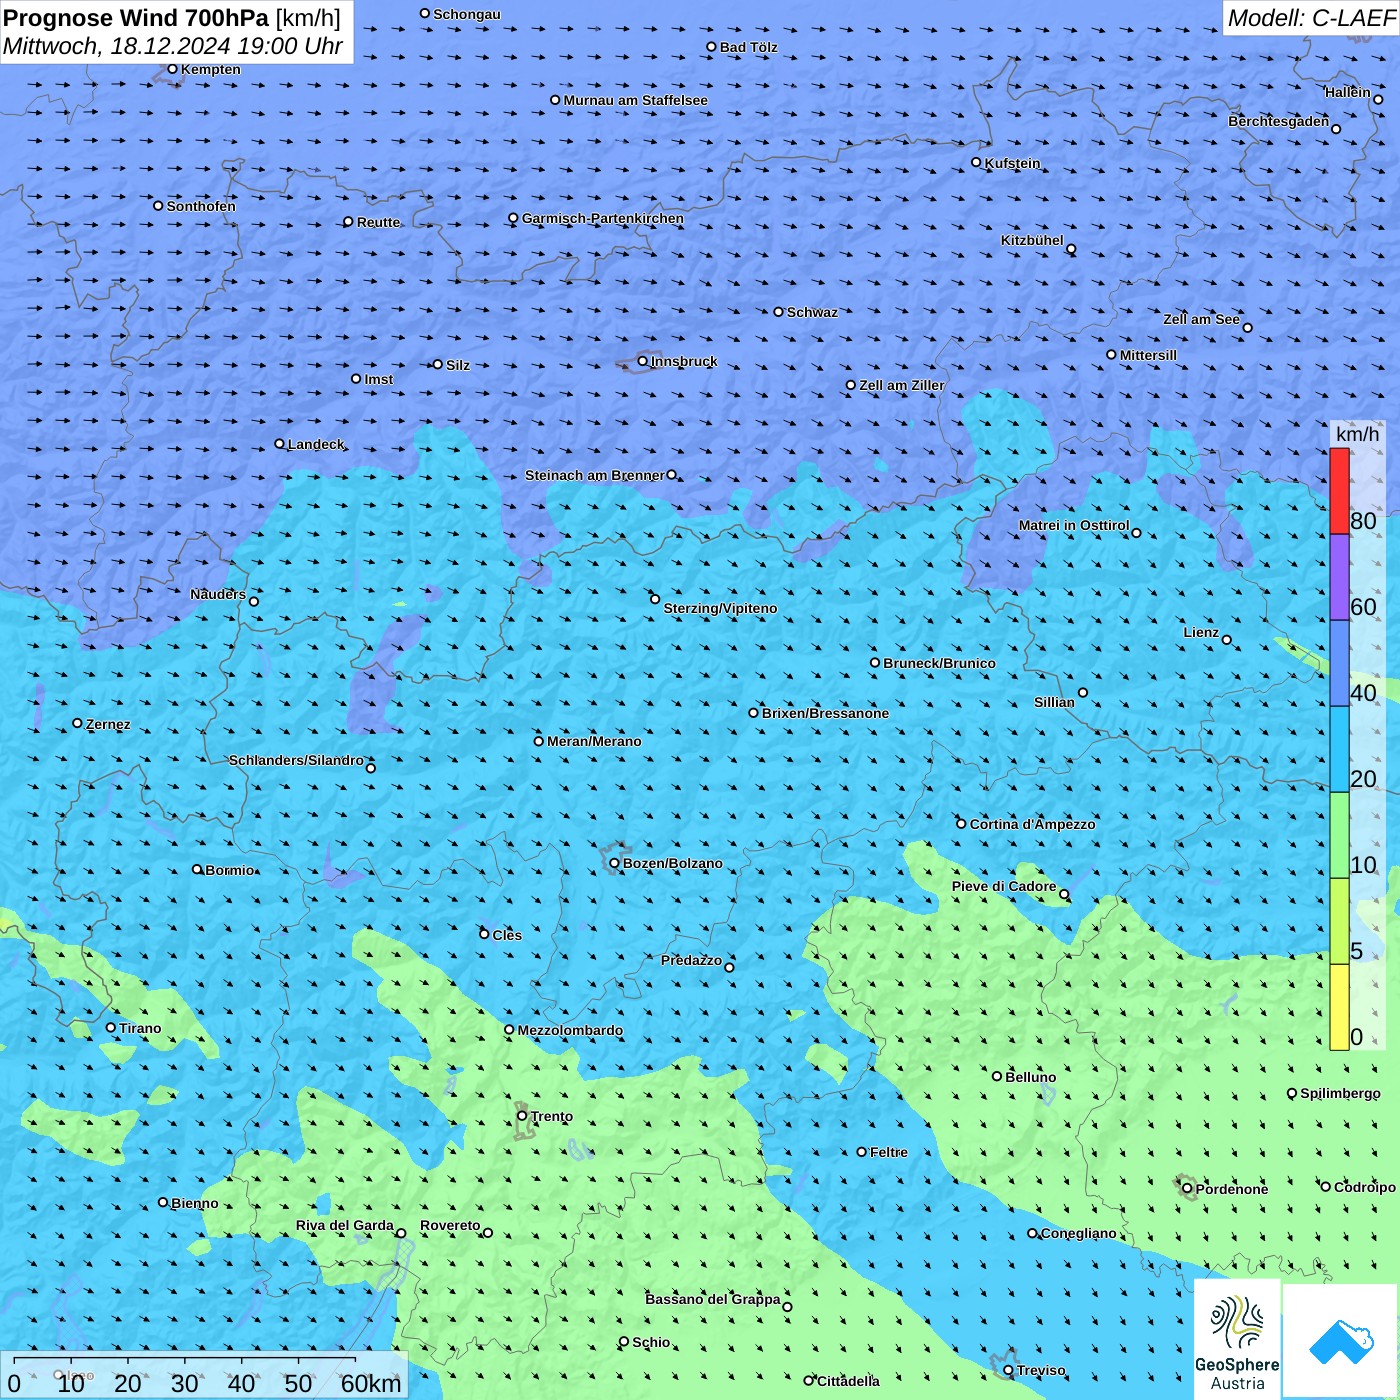The image size is (1400, 1400).
Task: Click the 'Prognose Wind 700hPa' title text
Action: (x=136, y=18)
